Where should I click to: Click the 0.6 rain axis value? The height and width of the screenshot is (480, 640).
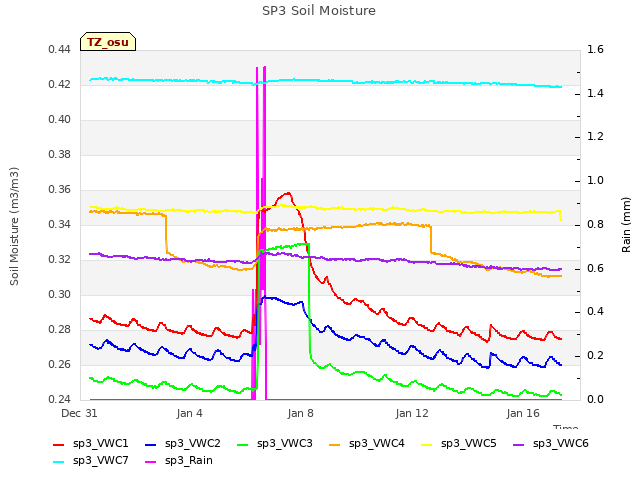point(596,268)
